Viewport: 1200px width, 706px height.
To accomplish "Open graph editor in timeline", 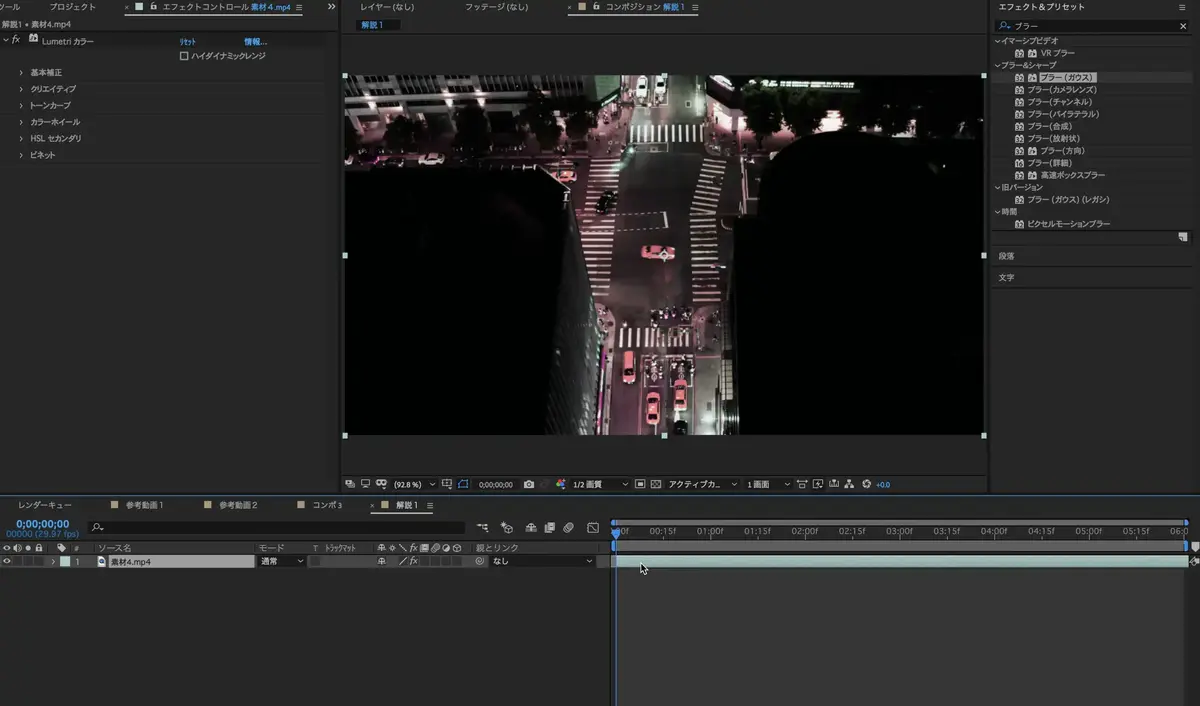I will [593, 527].
